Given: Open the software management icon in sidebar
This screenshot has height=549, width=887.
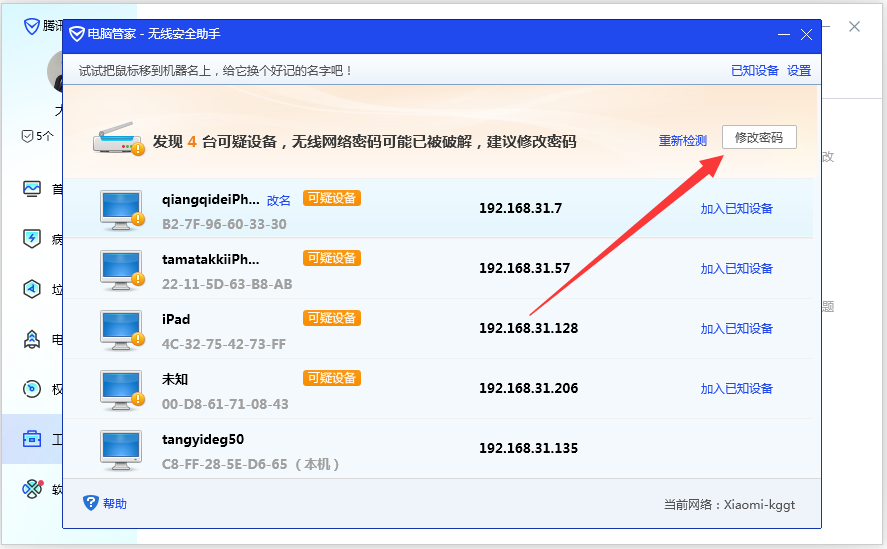Looking at the screenshot, I should (x=32, y=488).
